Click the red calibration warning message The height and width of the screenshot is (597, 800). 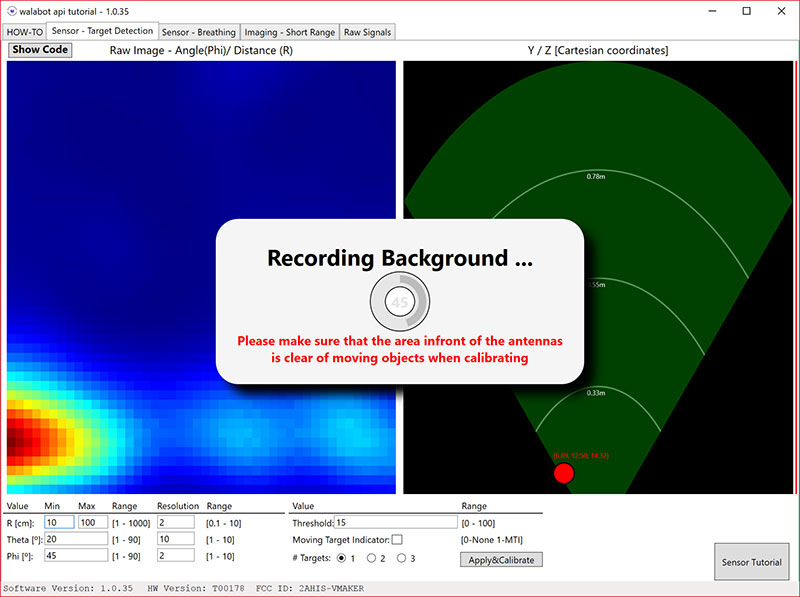(x=399, y=350)
